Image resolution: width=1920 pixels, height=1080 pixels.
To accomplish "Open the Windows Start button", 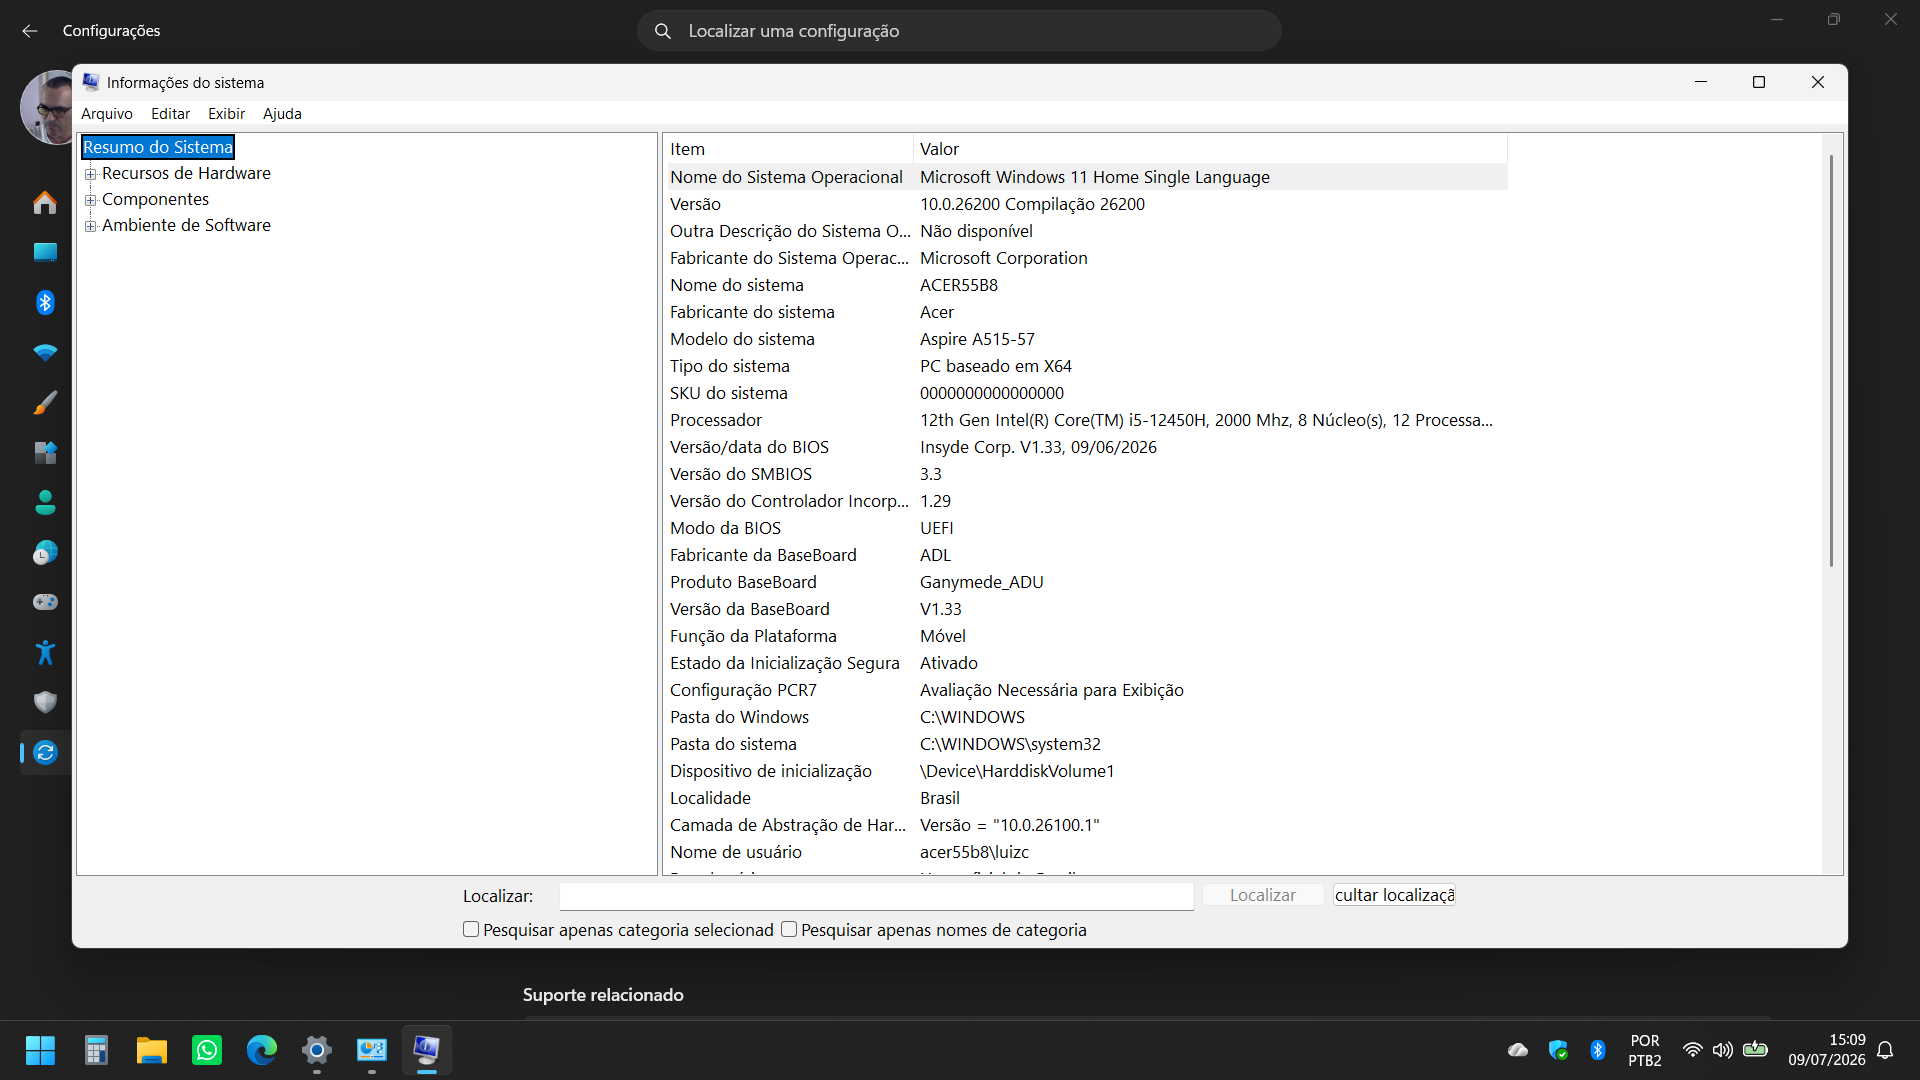I will coord(41,1051).
